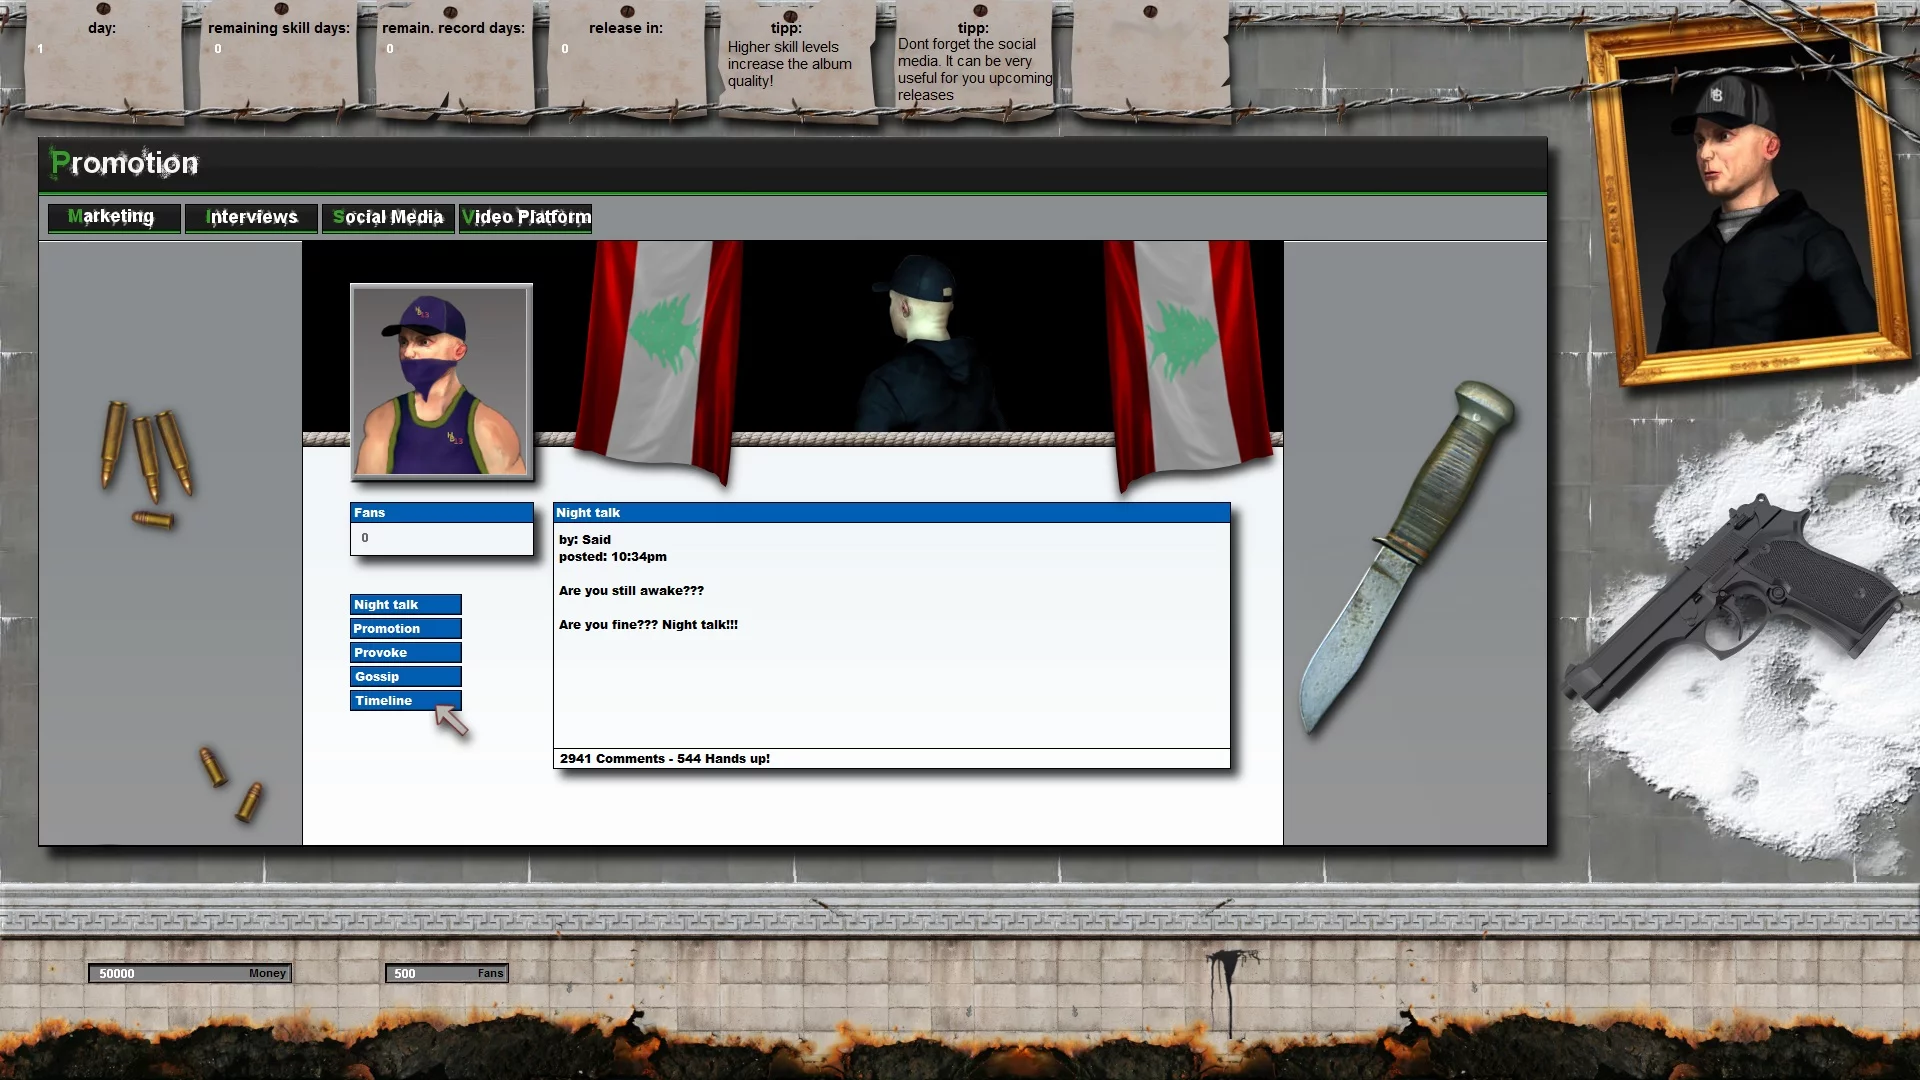The image size is (1920, 1080).
Task: Click the 'remaining skill days:' note
Action: click(278, 60)
